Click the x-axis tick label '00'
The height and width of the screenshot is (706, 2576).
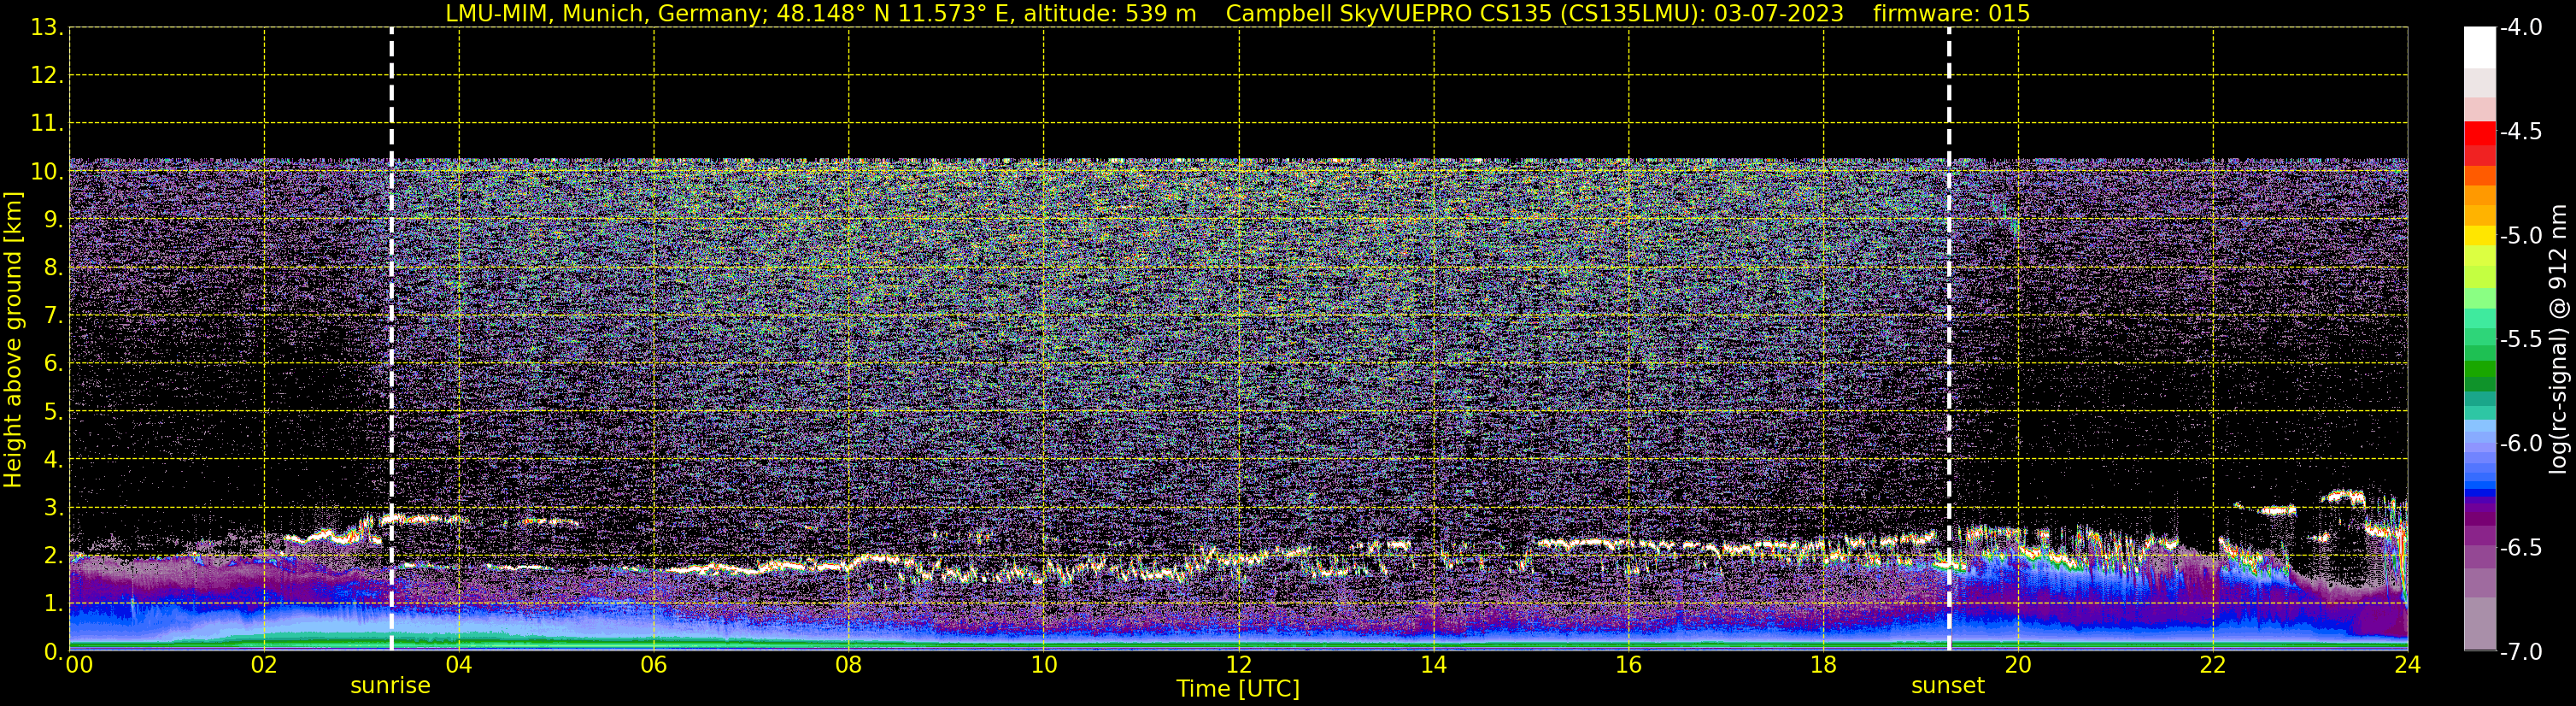point(79,665)
